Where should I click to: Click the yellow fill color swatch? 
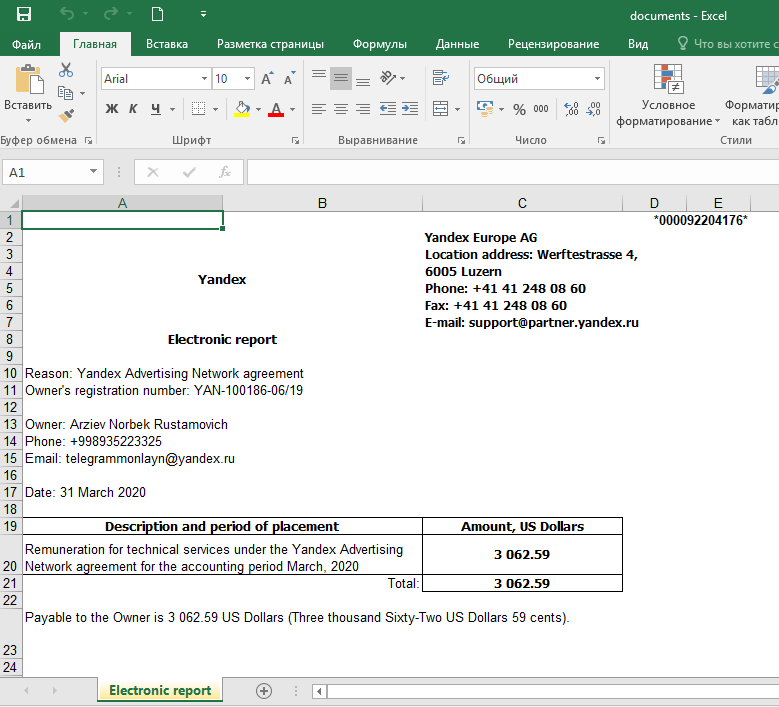[242, 109]
